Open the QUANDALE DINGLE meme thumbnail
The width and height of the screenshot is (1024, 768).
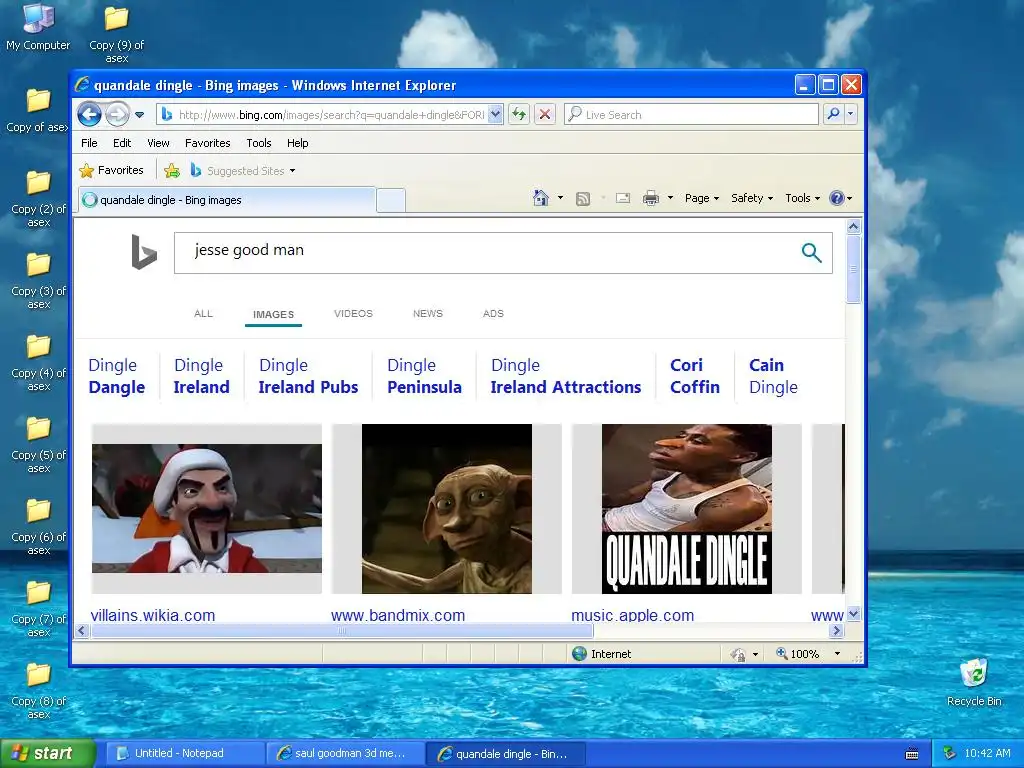pyautogui.click(x=686, y=509)
